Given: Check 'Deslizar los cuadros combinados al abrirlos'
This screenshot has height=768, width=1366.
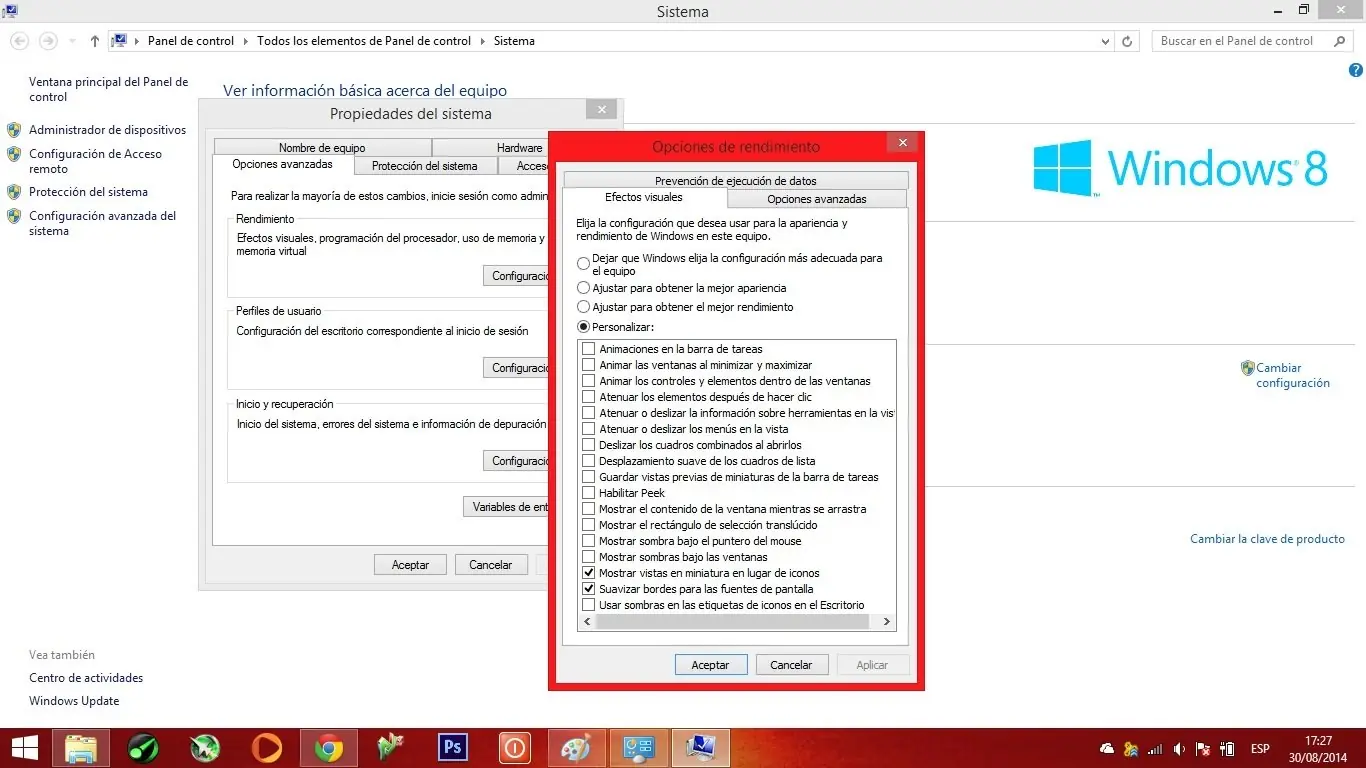Looking at the screenshot, I should click(589, 445).
